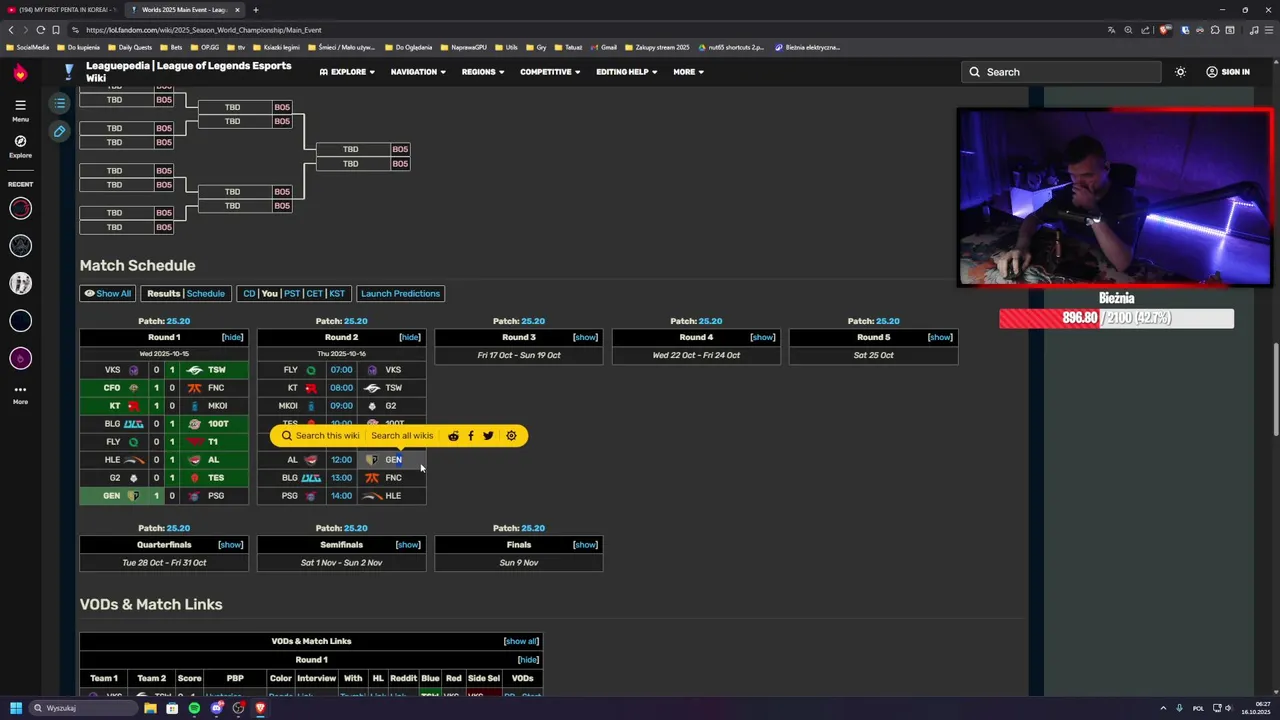Screen dimensions: 1280x720
Task: Click the 07:00 match time link
Action: point(341,370)
